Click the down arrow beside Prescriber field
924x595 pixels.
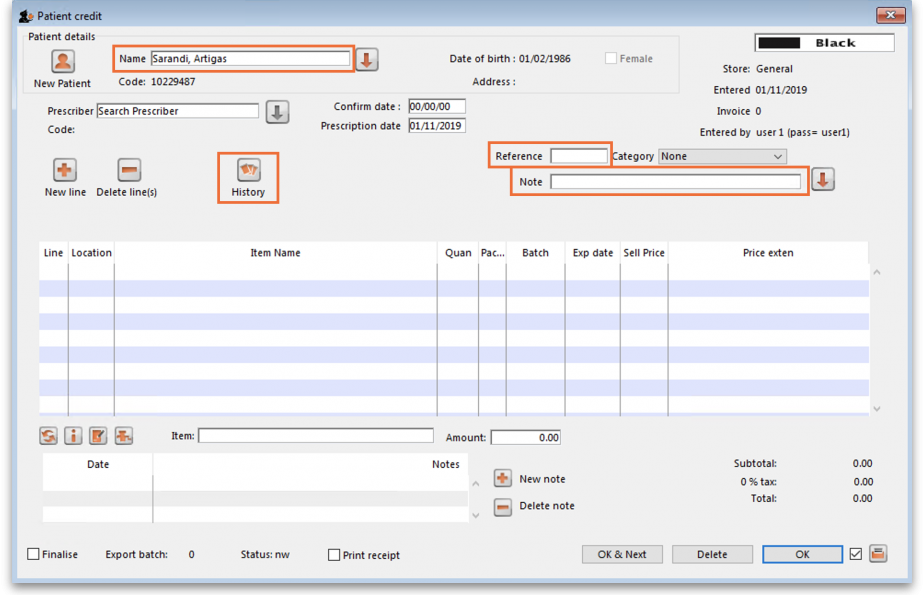coord(277,112)
